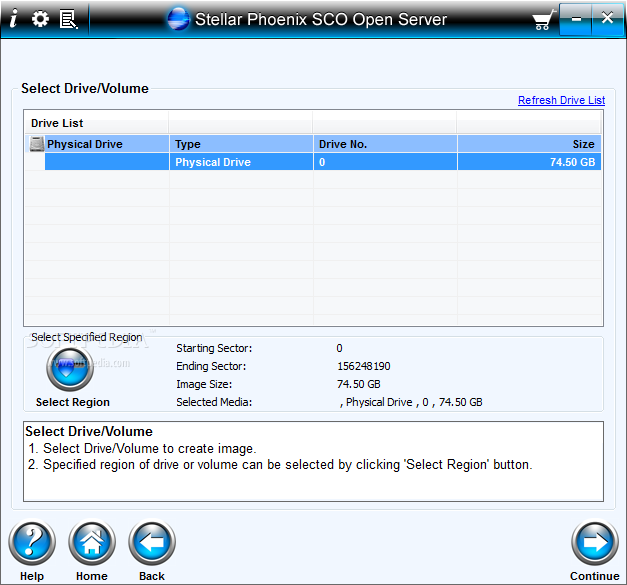Viewport: 627px width, 585px height.
Task: Click drive number 0 cell
Action: (x=385, y=162)
